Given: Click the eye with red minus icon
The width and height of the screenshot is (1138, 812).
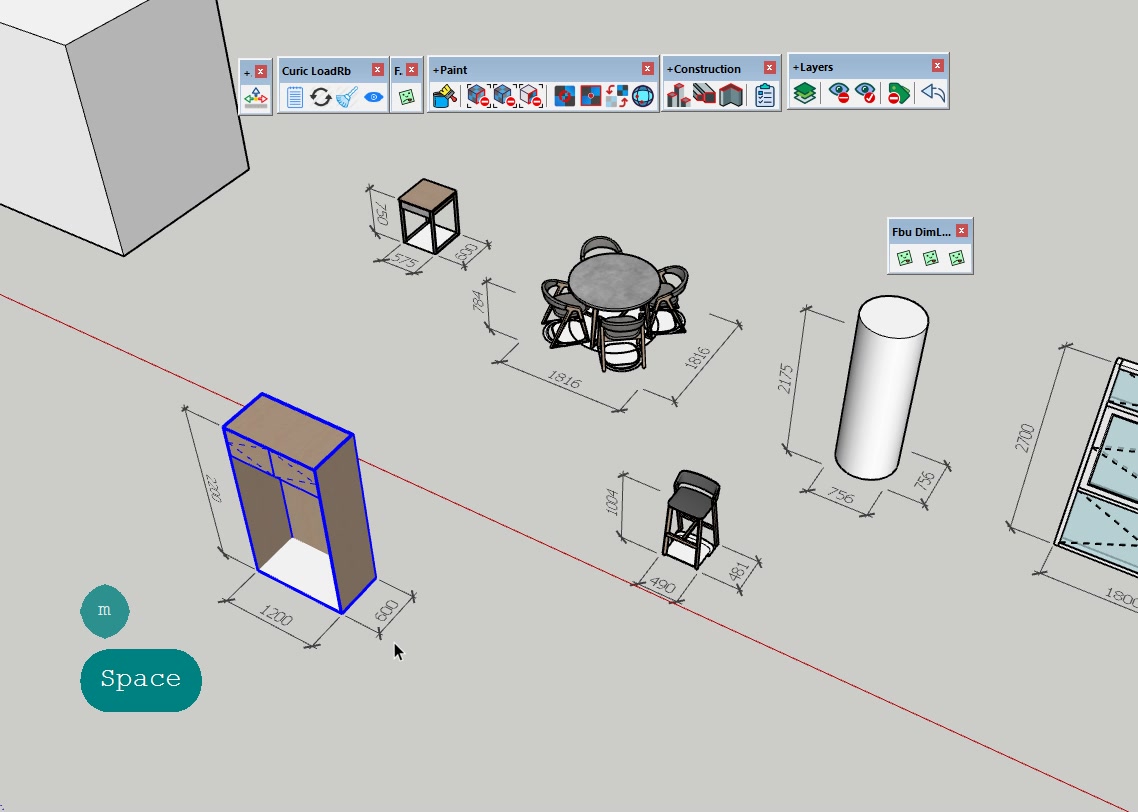Looking at the screenshot, I should tap(839, 93).
